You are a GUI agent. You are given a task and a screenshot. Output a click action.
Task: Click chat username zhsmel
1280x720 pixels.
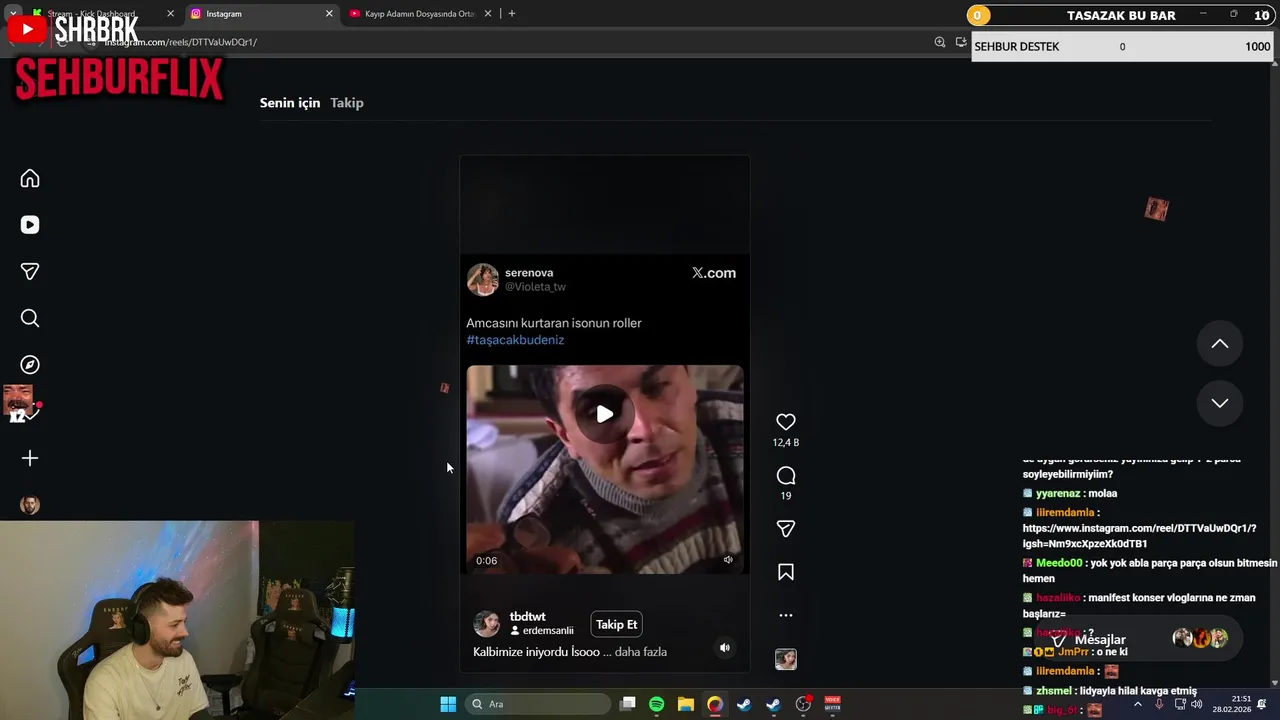point(1054,691)
